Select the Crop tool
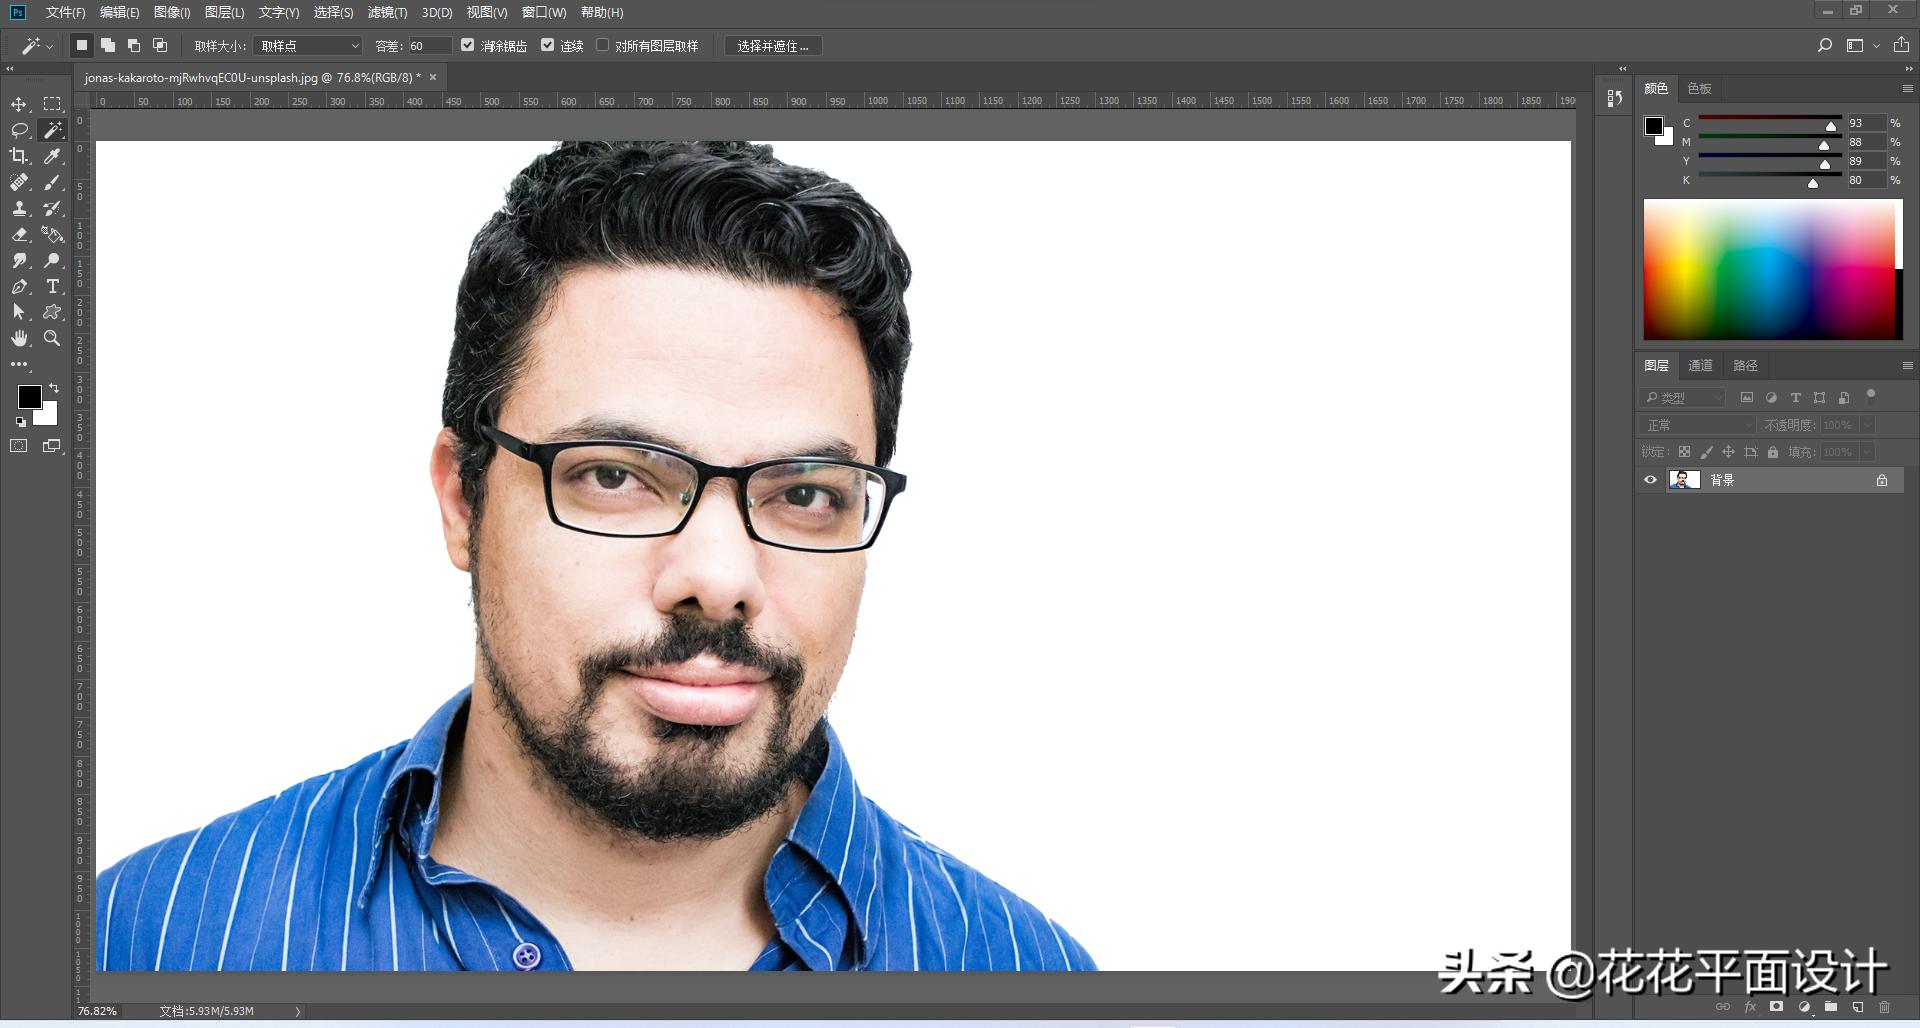The width and height of the screenshot is (1920, 1028). click(19, 156)
